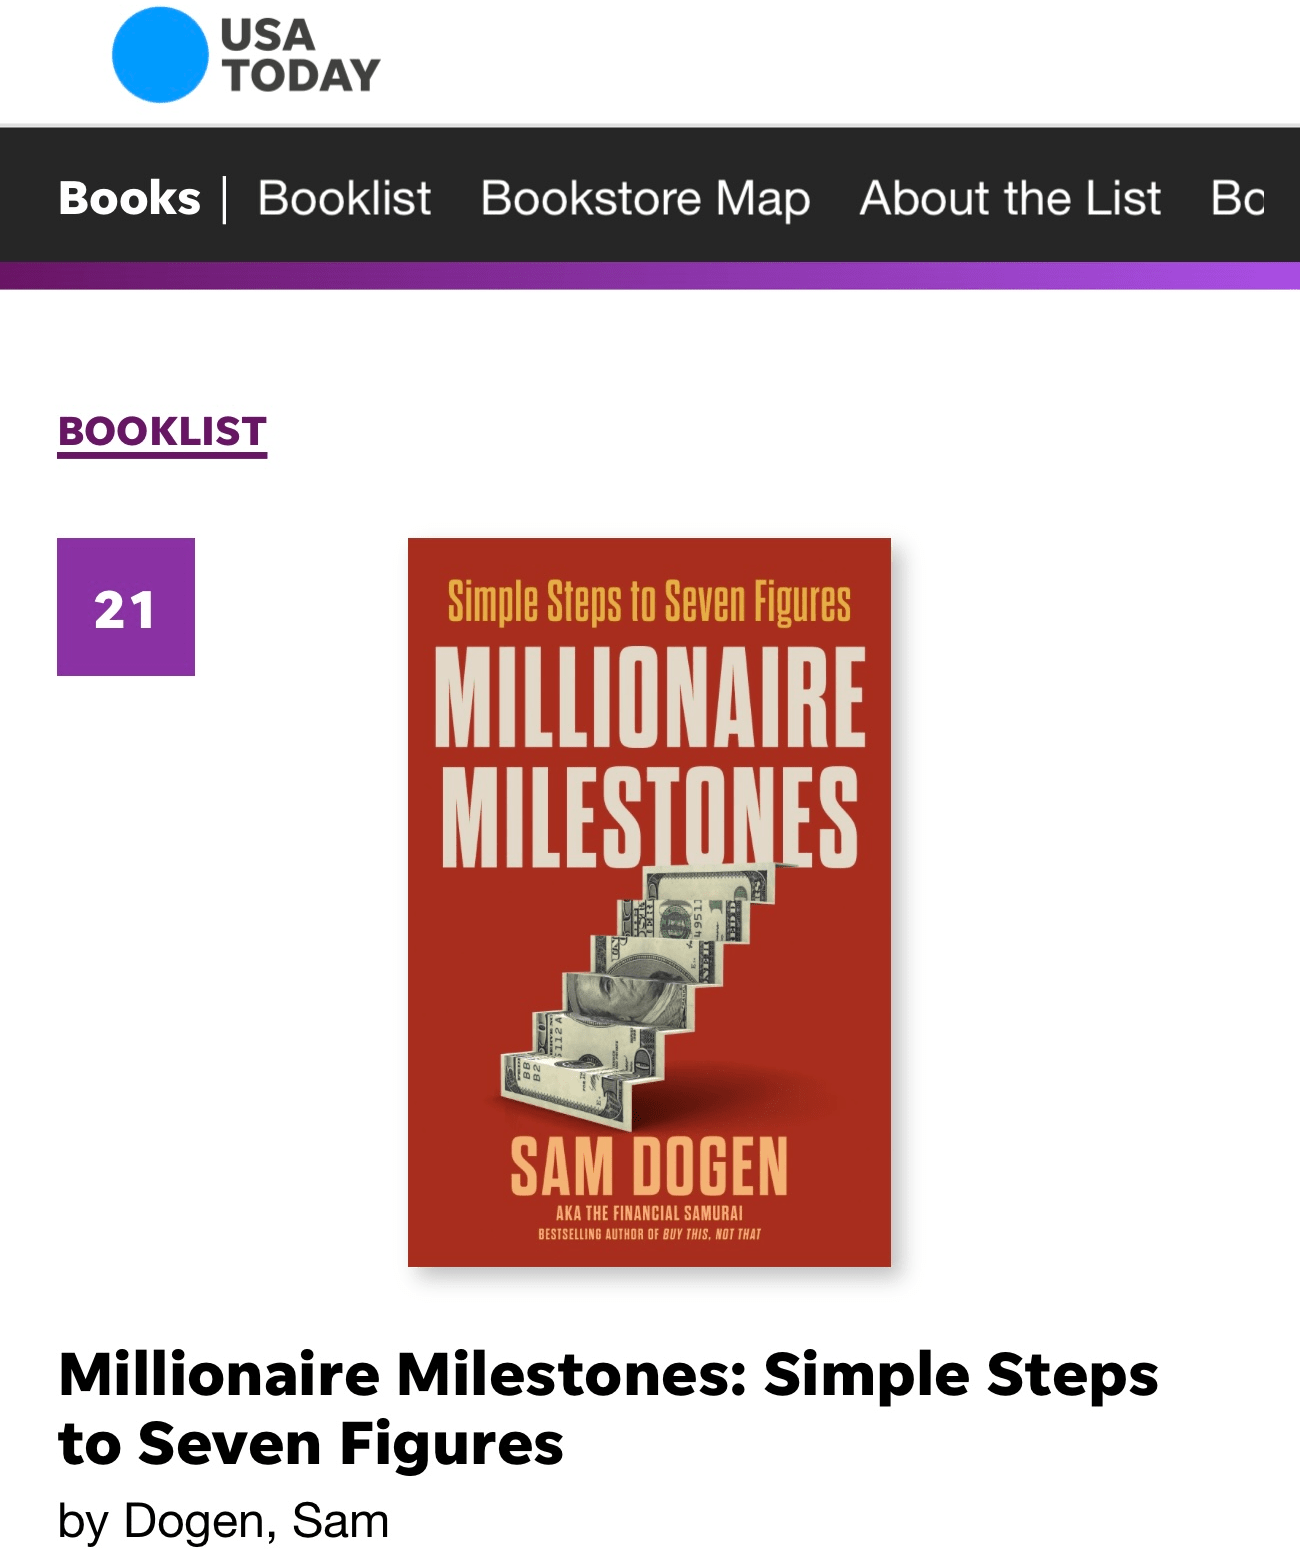Click the yellow cover subtitle "Simple Steps to Seven Figures"
The image size is (1300, 1562).
[649, 602]
